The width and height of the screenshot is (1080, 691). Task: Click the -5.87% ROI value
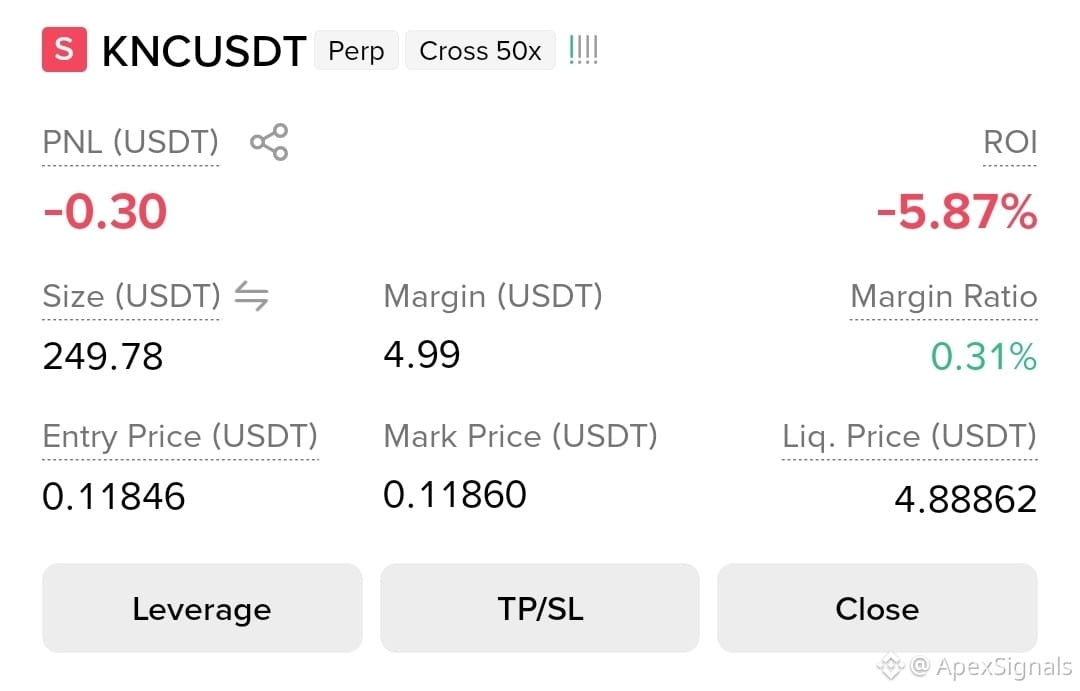(957, 212)
